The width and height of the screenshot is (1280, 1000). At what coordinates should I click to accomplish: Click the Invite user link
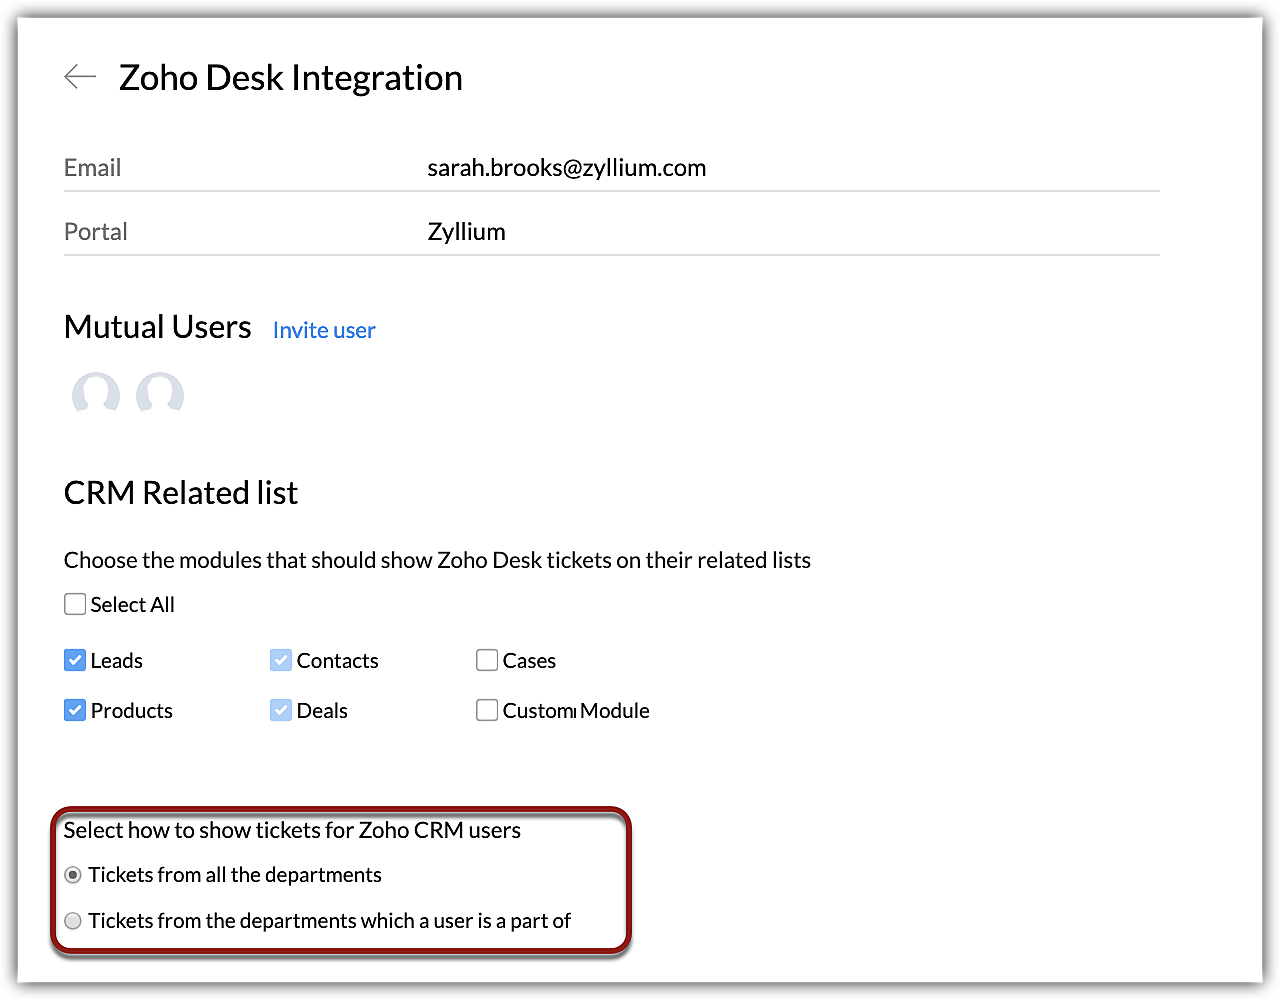[324, 330]
